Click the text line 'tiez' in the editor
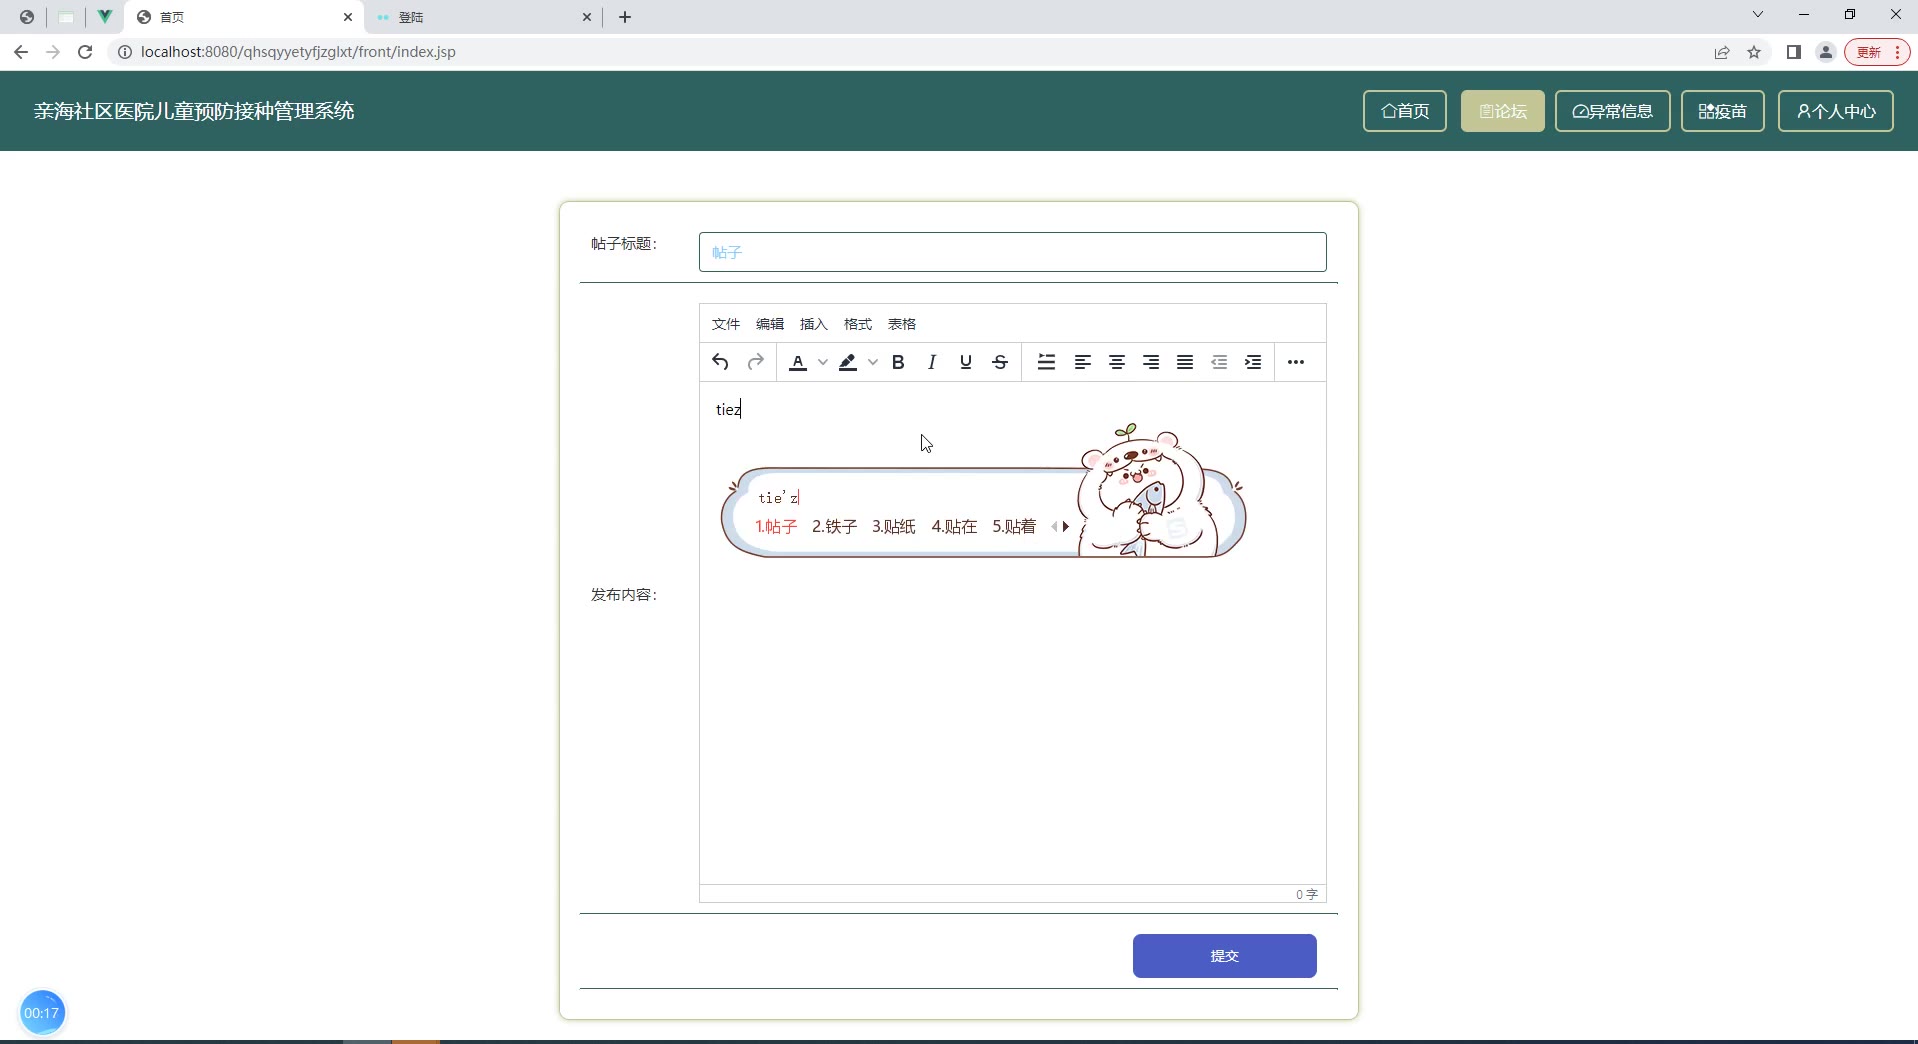The image size is (1918, 1044). (729, 409)
